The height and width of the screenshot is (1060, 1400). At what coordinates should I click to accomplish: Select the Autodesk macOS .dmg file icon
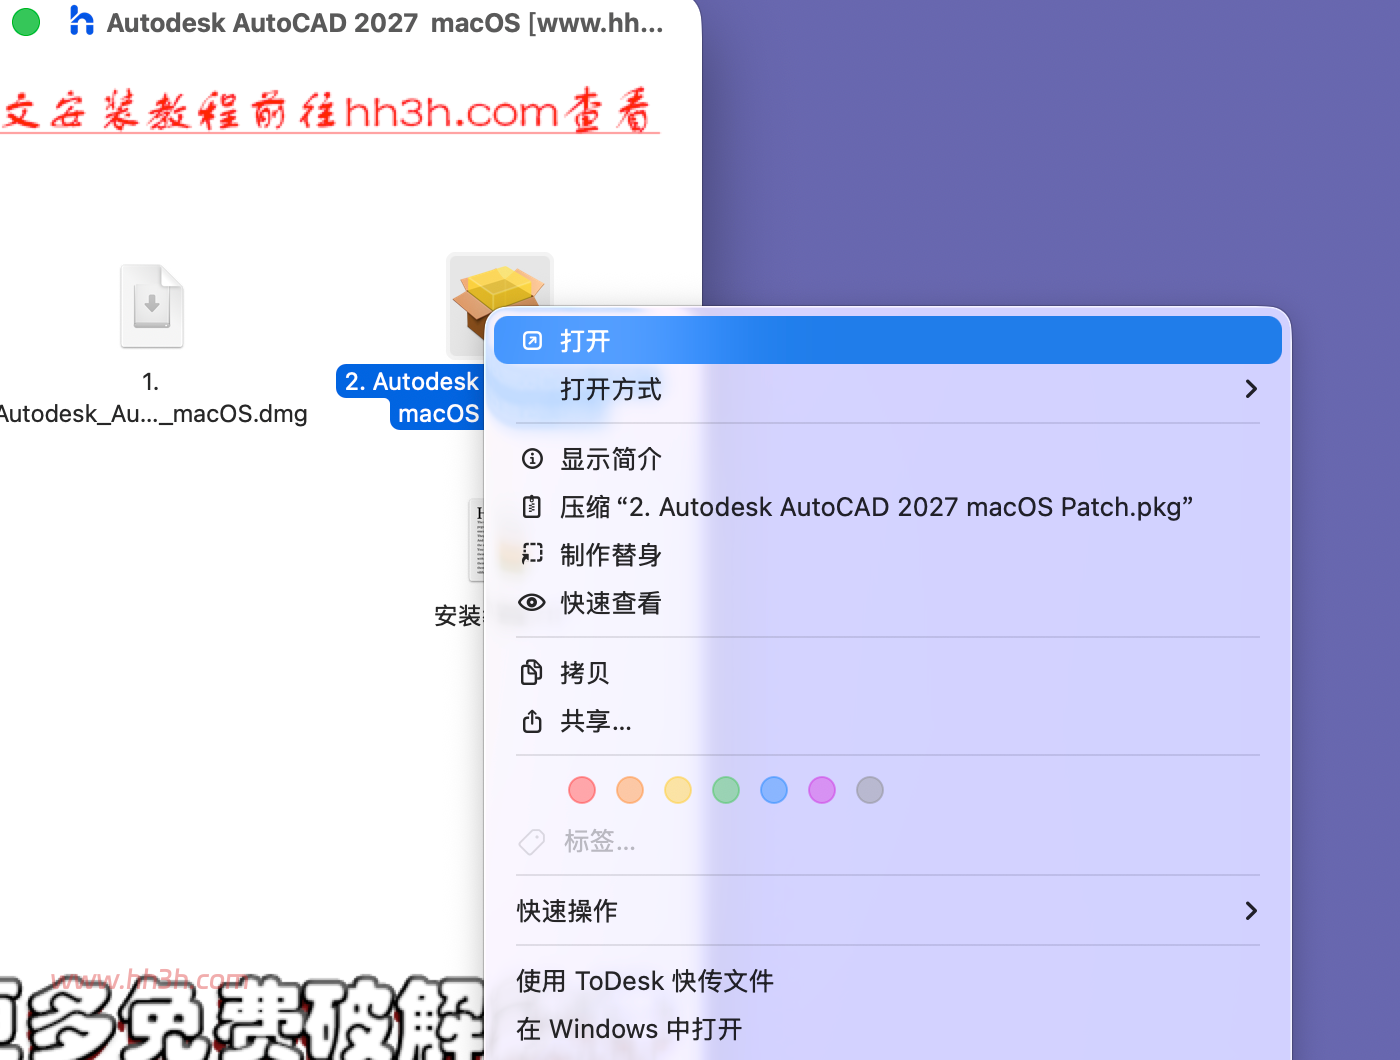point(152,306)
